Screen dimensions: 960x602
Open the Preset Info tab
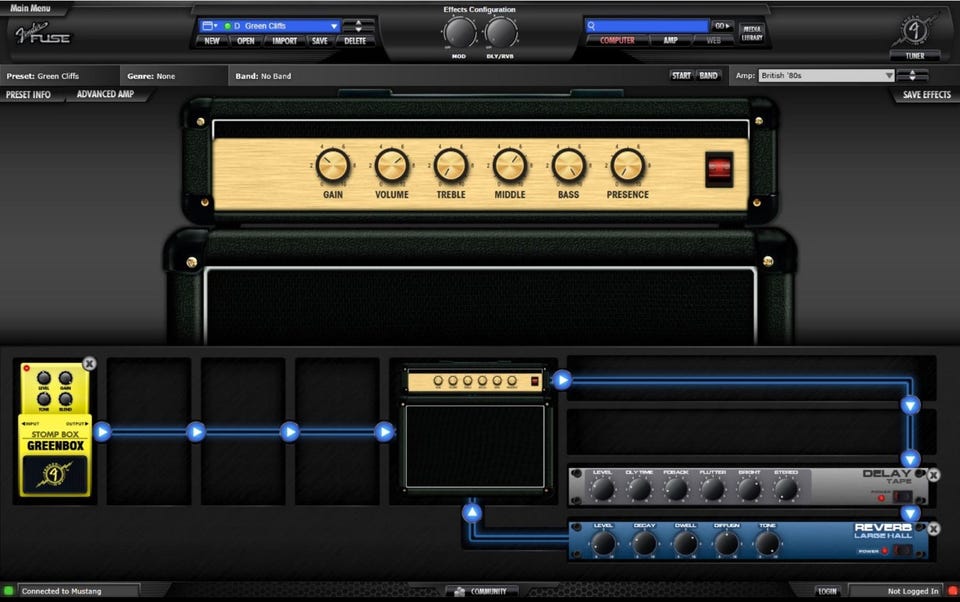29,95
